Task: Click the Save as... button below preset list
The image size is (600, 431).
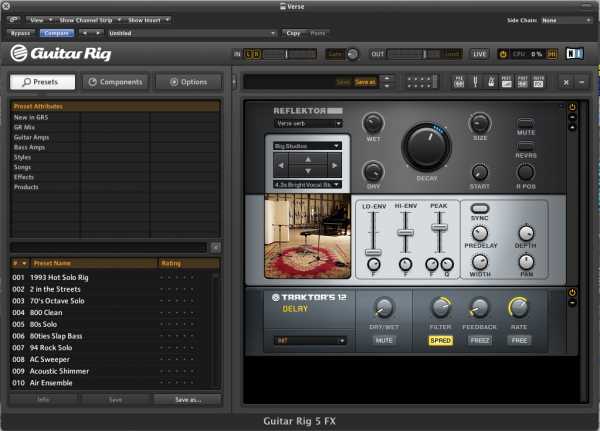Action: pos(188,400)
